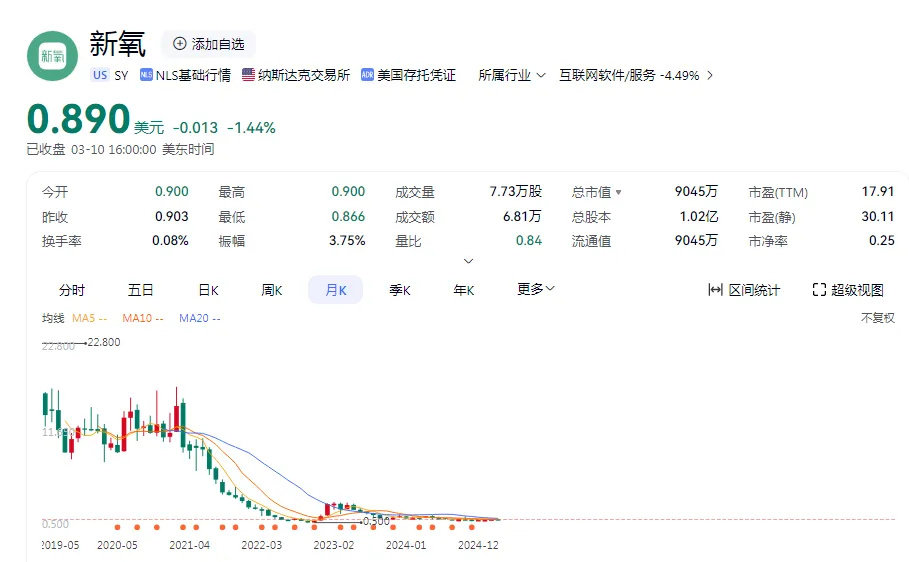Toggle the MA20 moving average line

click(199, 318)
